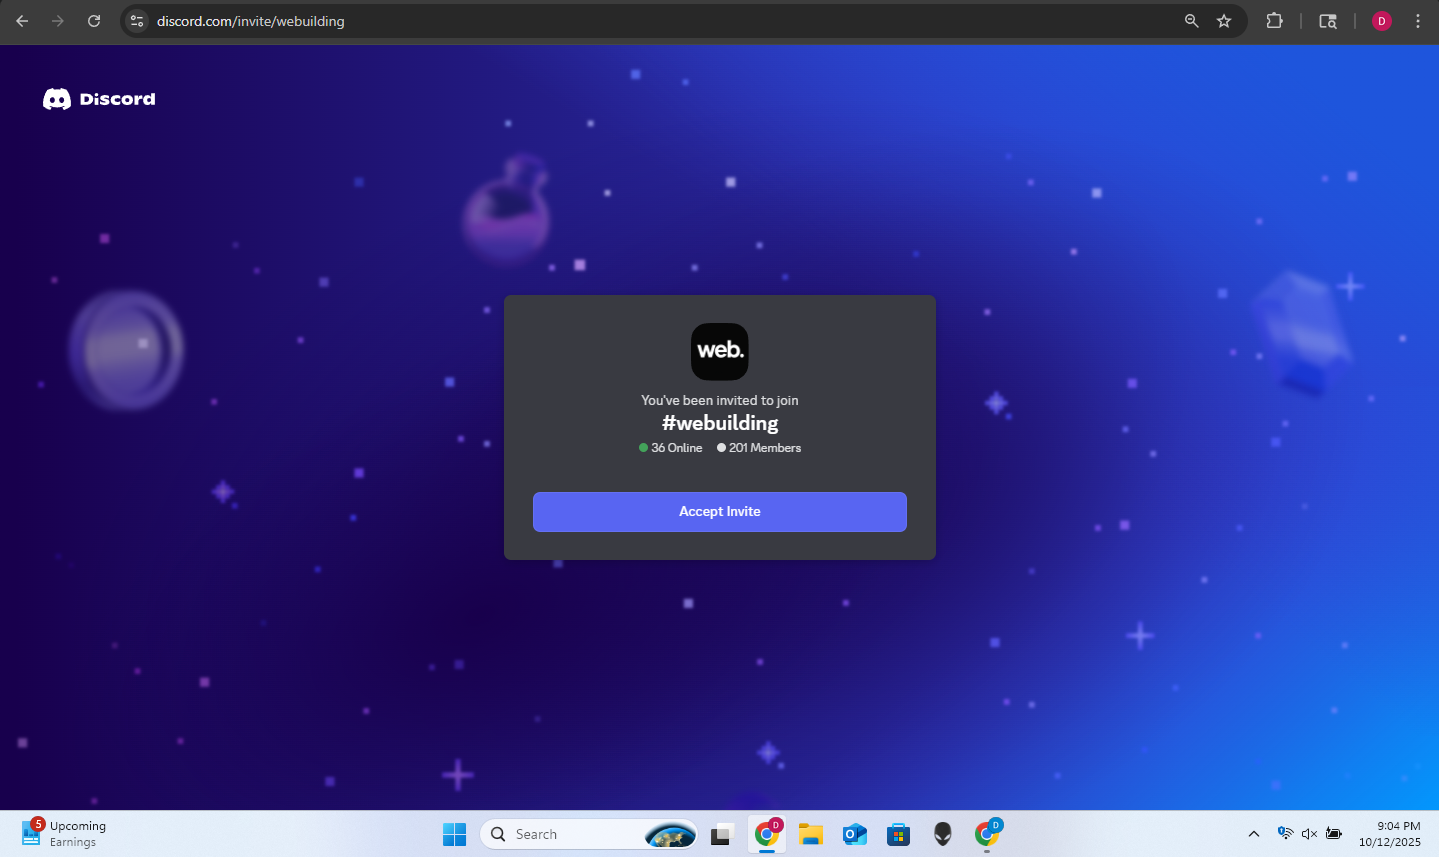Open Microsoft Store from the taskbar
Viewport: 1439px width, 857px height.
[x=898, y=834]
